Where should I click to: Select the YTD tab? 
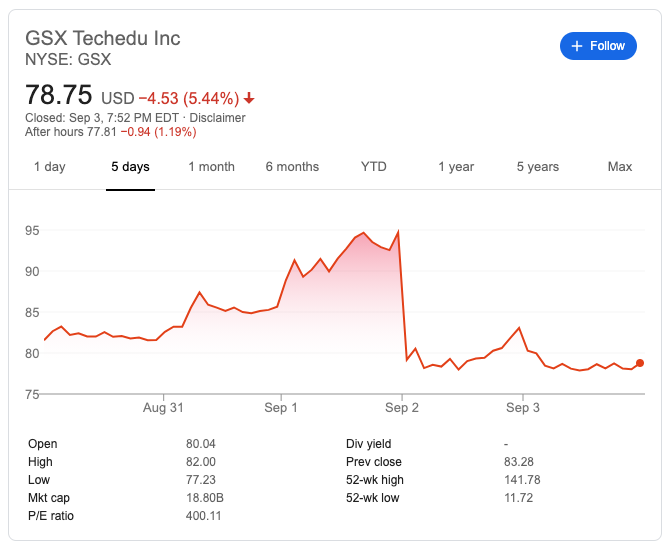coord(374,167)
